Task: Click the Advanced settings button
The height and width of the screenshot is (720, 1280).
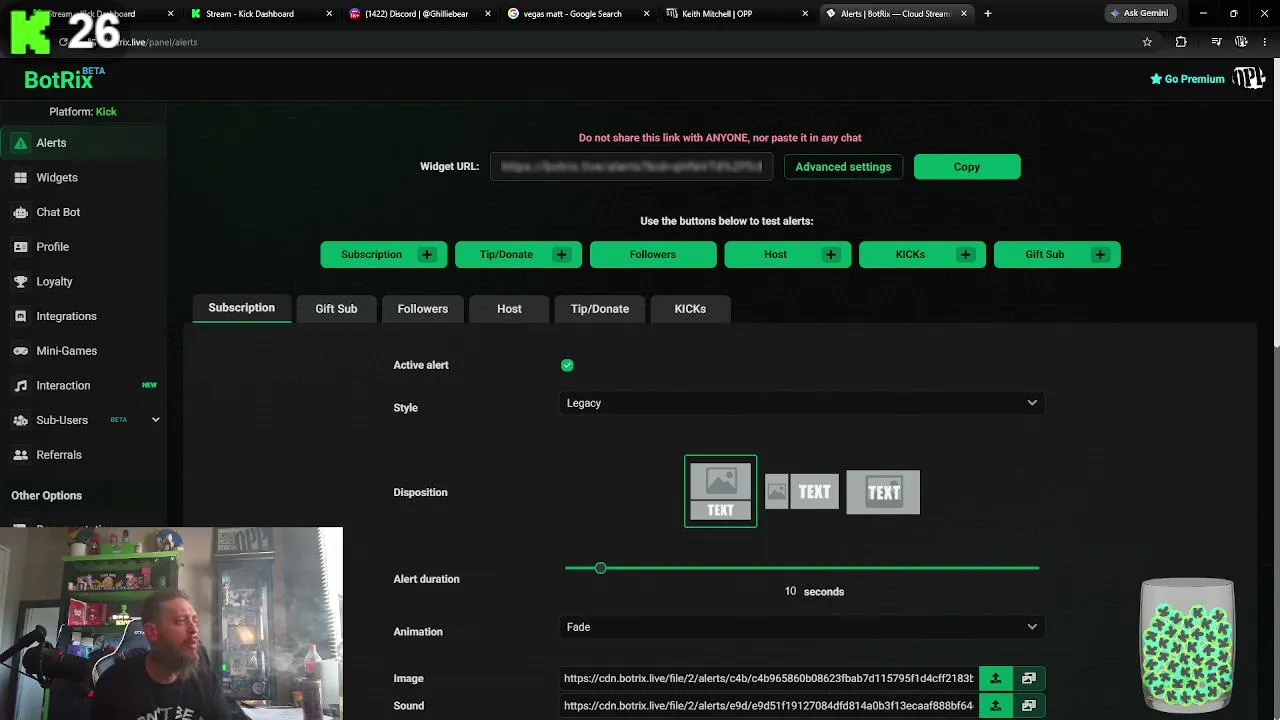Action: tap(843, 167)
